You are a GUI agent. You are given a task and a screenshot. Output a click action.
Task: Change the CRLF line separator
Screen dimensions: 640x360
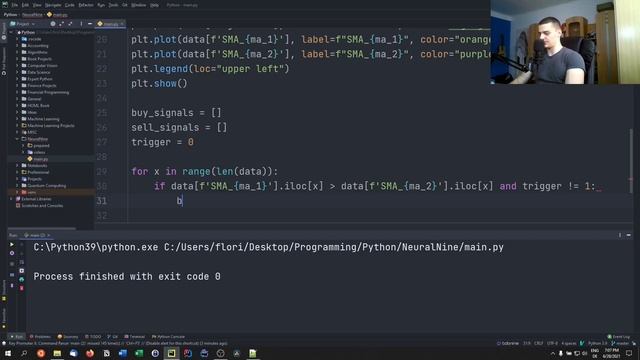pos(539,344)
